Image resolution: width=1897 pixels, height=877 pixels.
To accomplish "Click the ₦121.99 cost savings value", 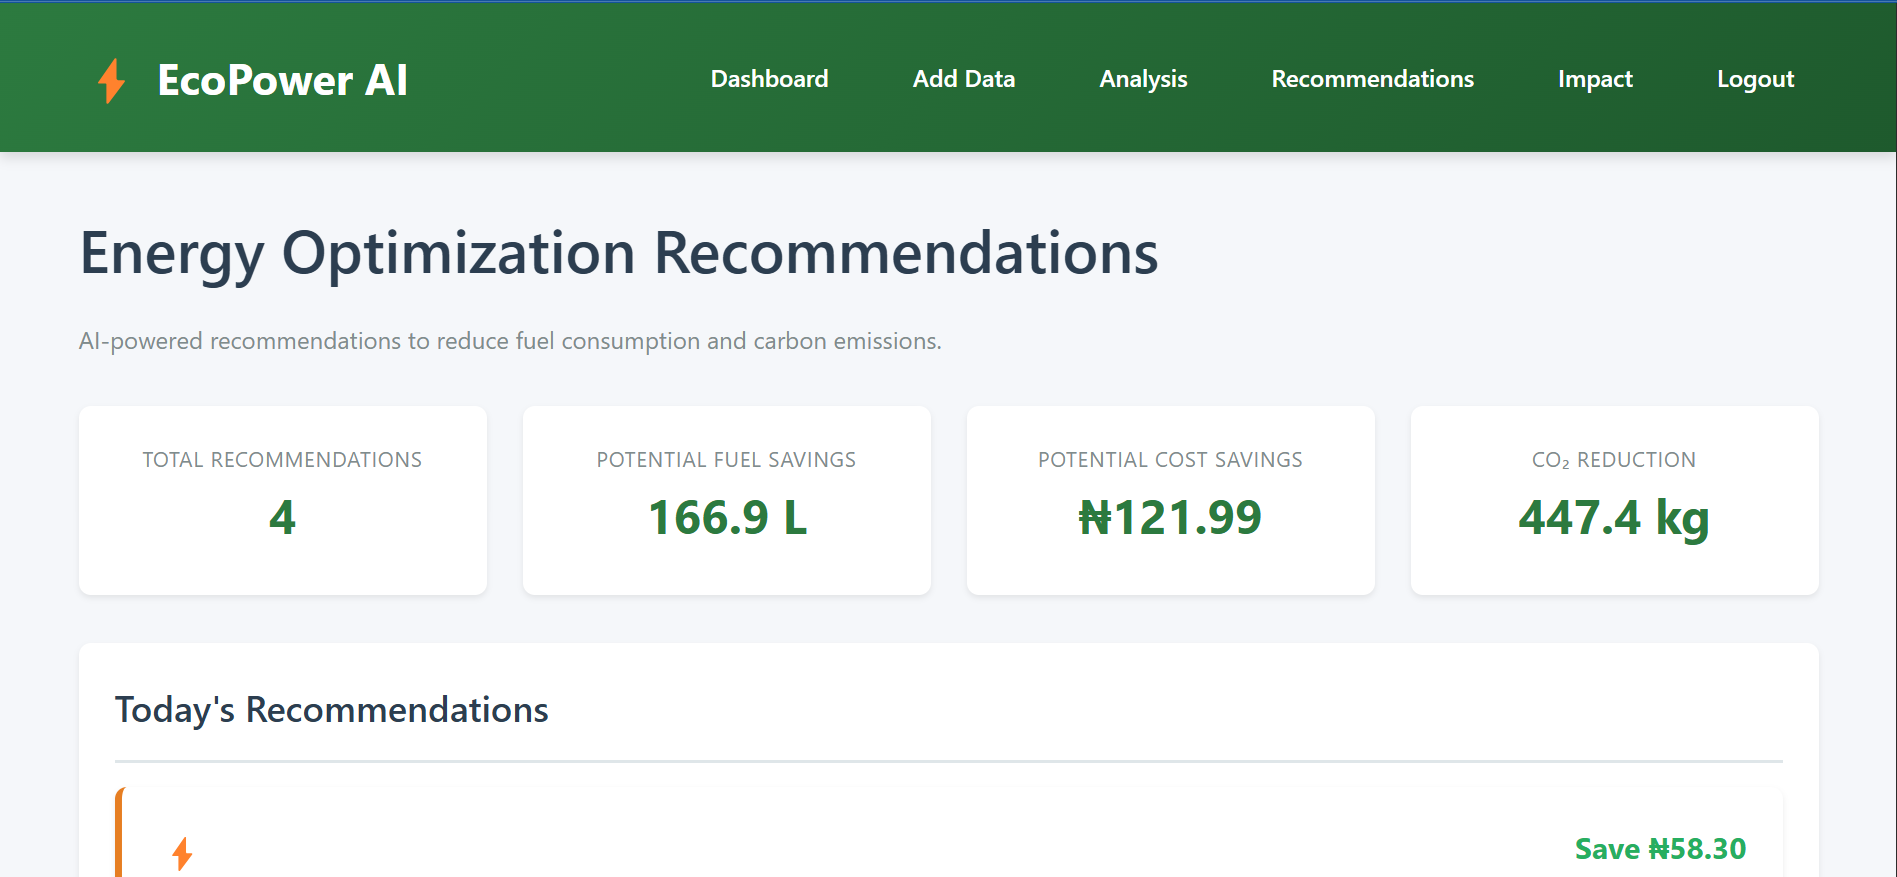I will (1170, 518).
